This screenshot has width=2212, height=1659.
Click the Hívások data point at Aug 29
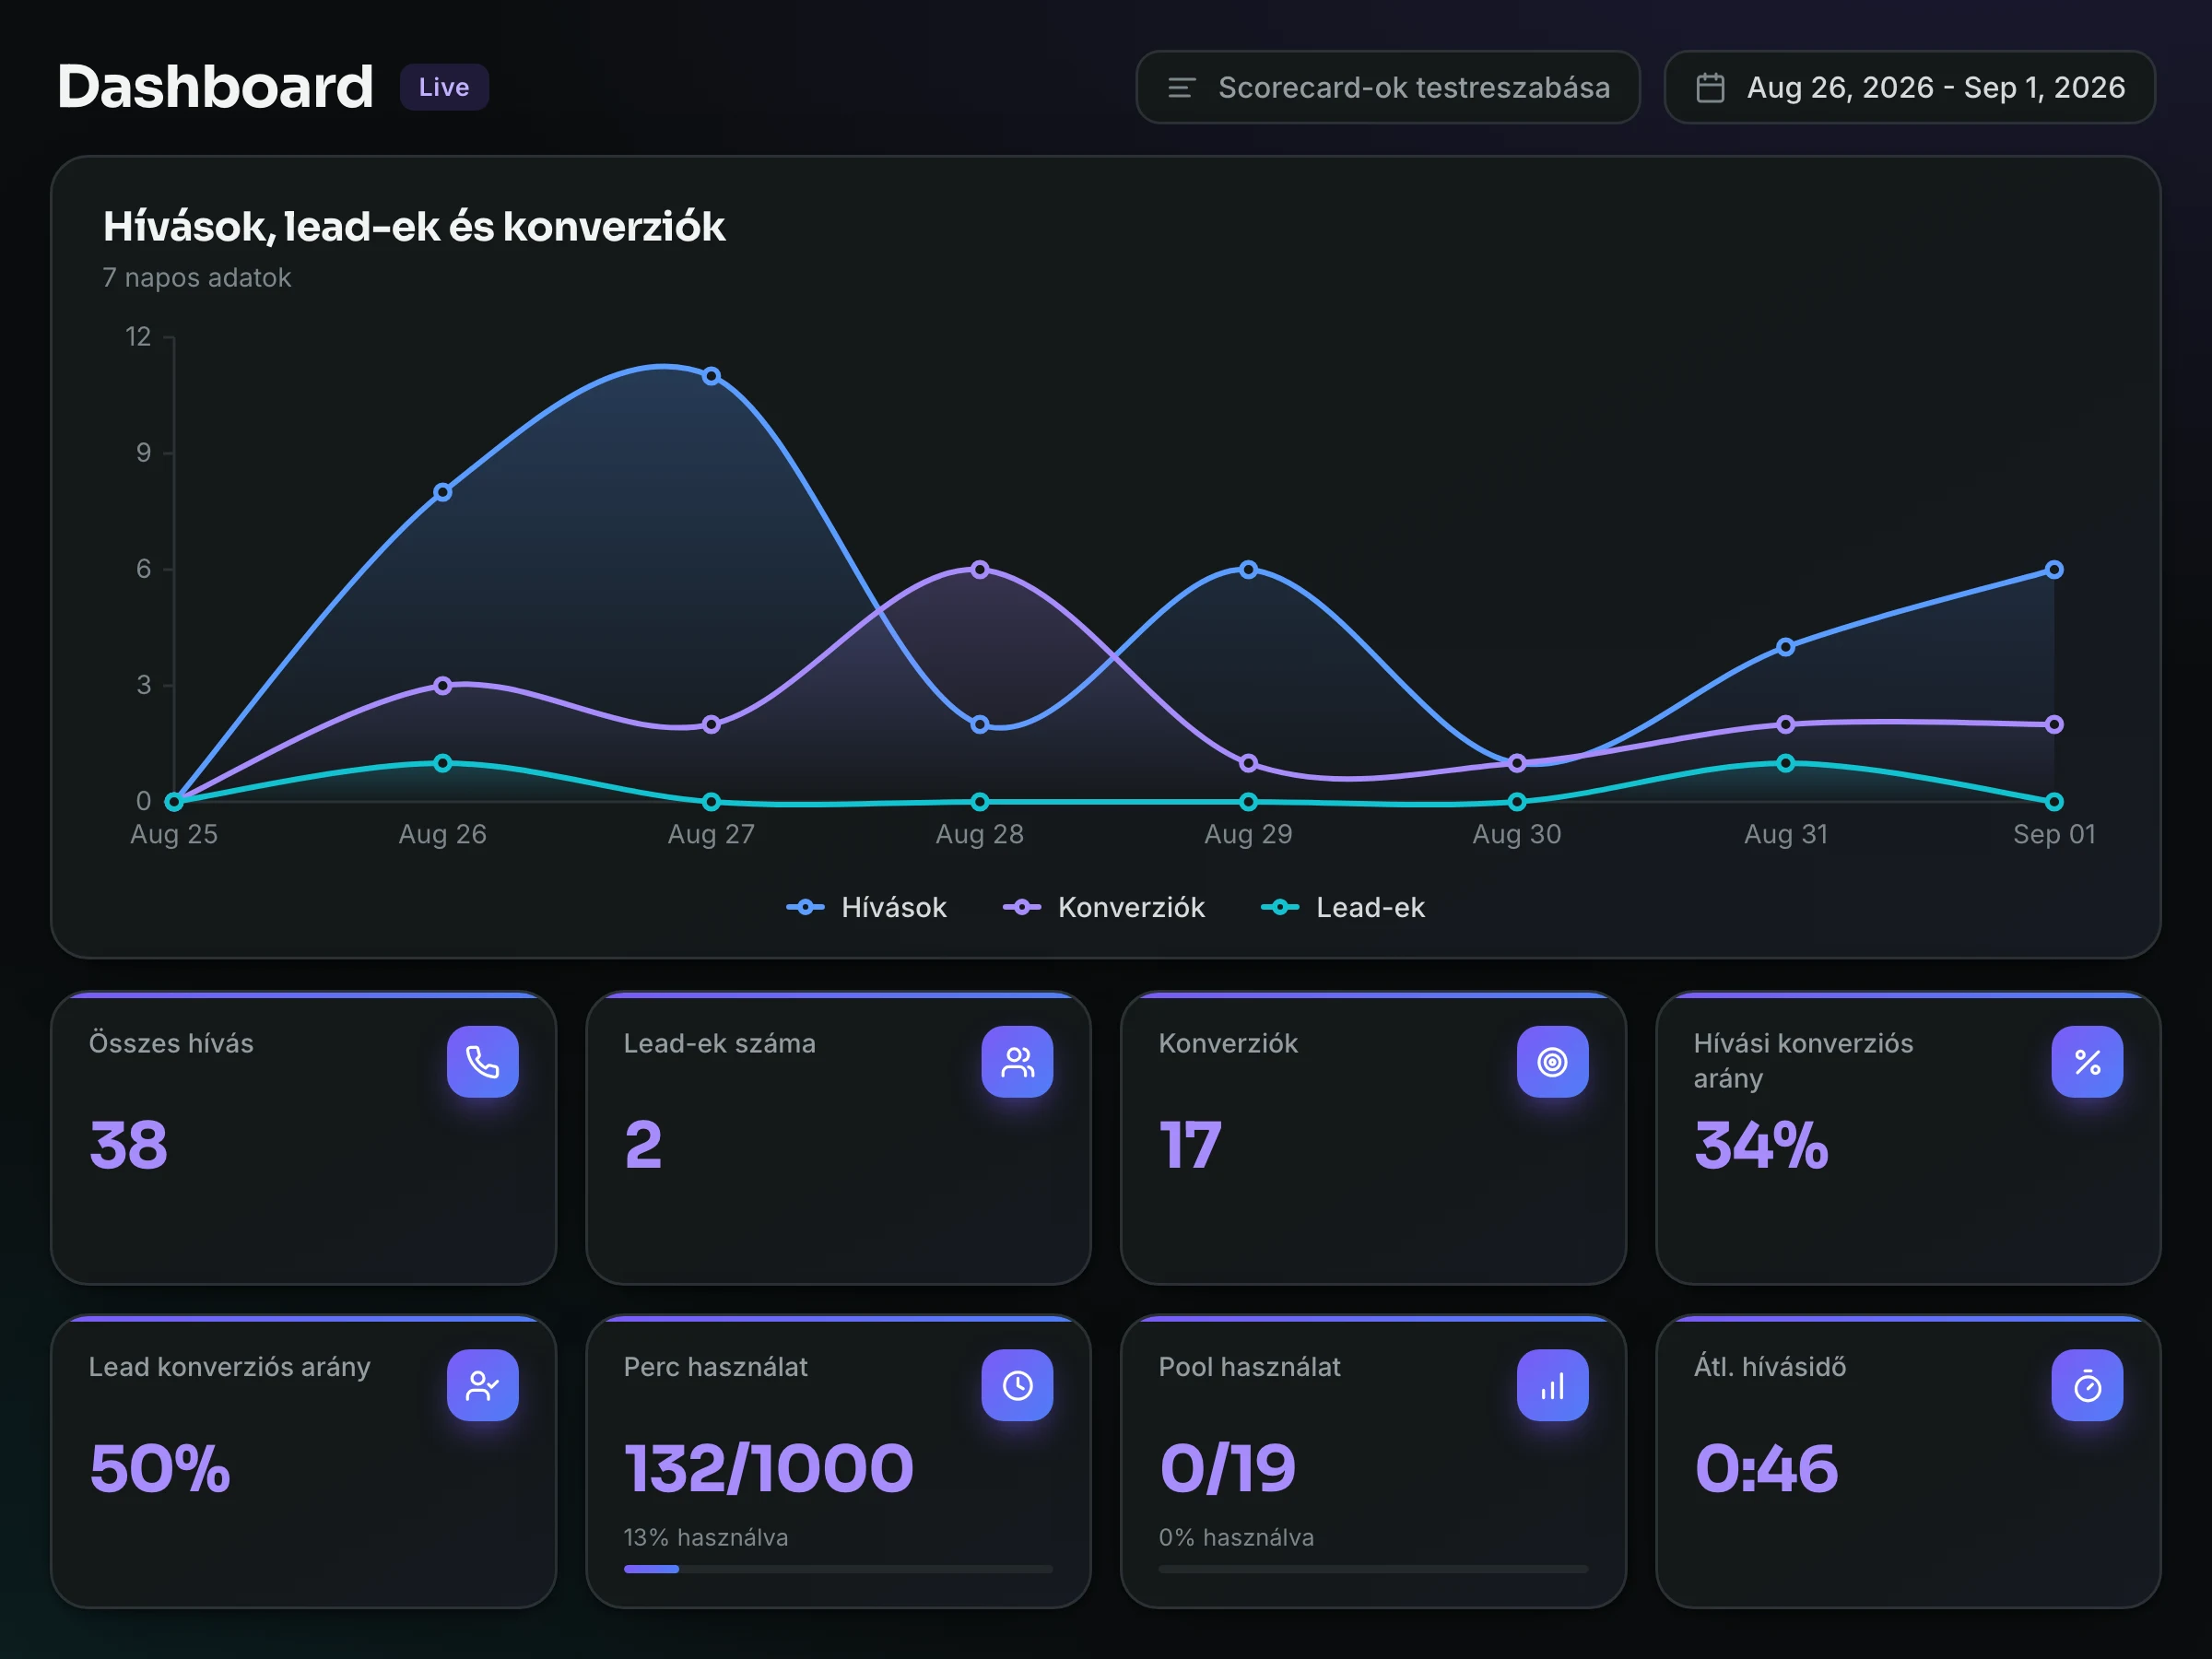pyautogui.click(x=1248, y=569)
